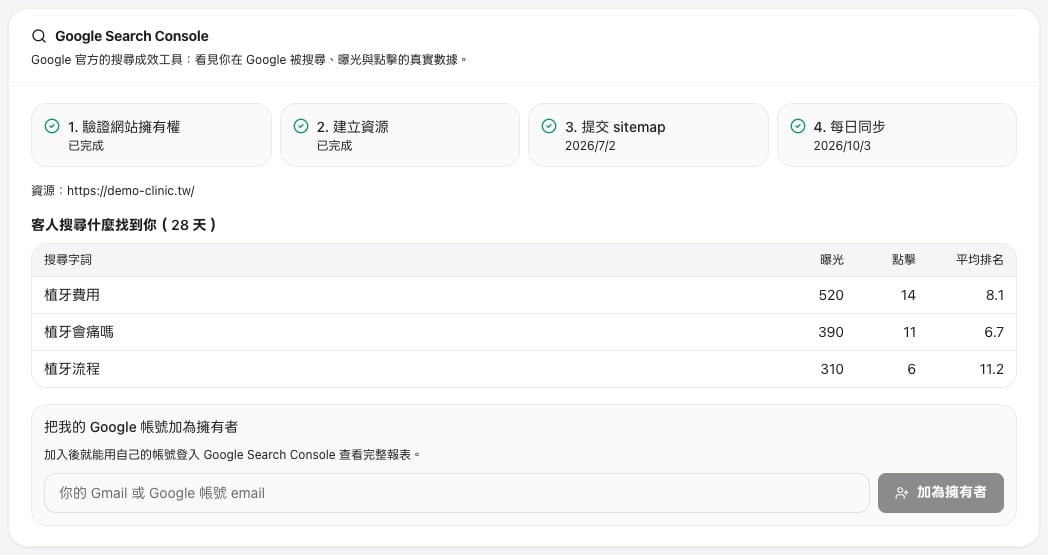
Task: Click the 平均排名 column header
Action: (979, 259)
